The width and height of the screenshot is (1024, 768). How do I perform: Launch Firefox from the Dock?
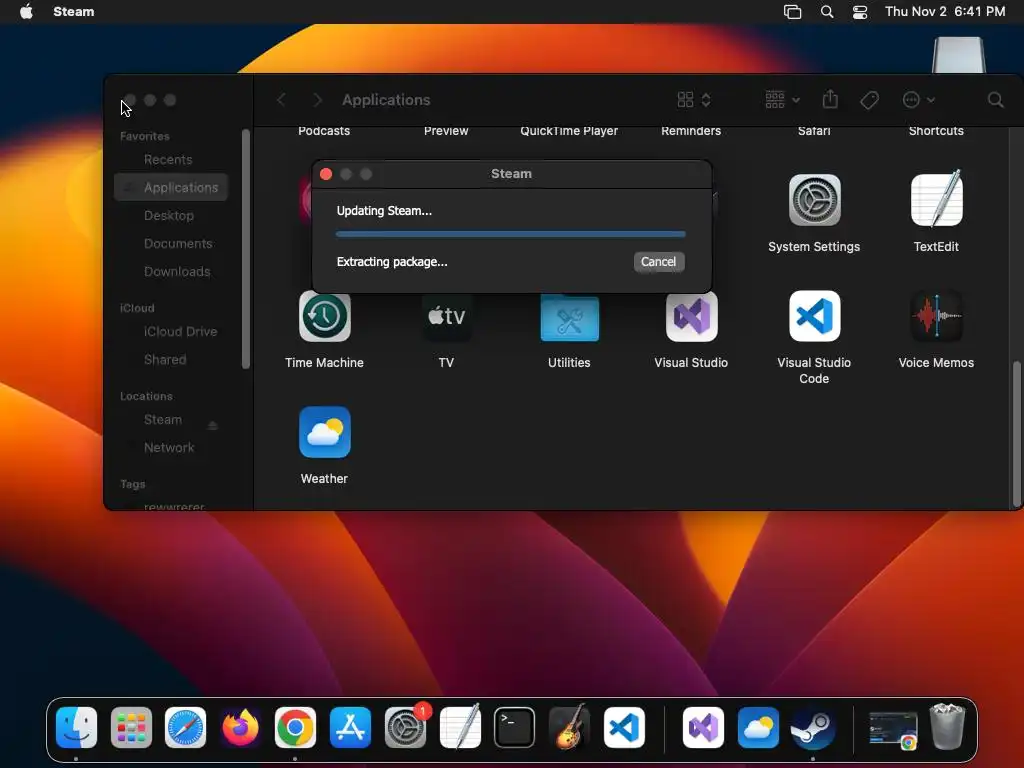(240, 728)
